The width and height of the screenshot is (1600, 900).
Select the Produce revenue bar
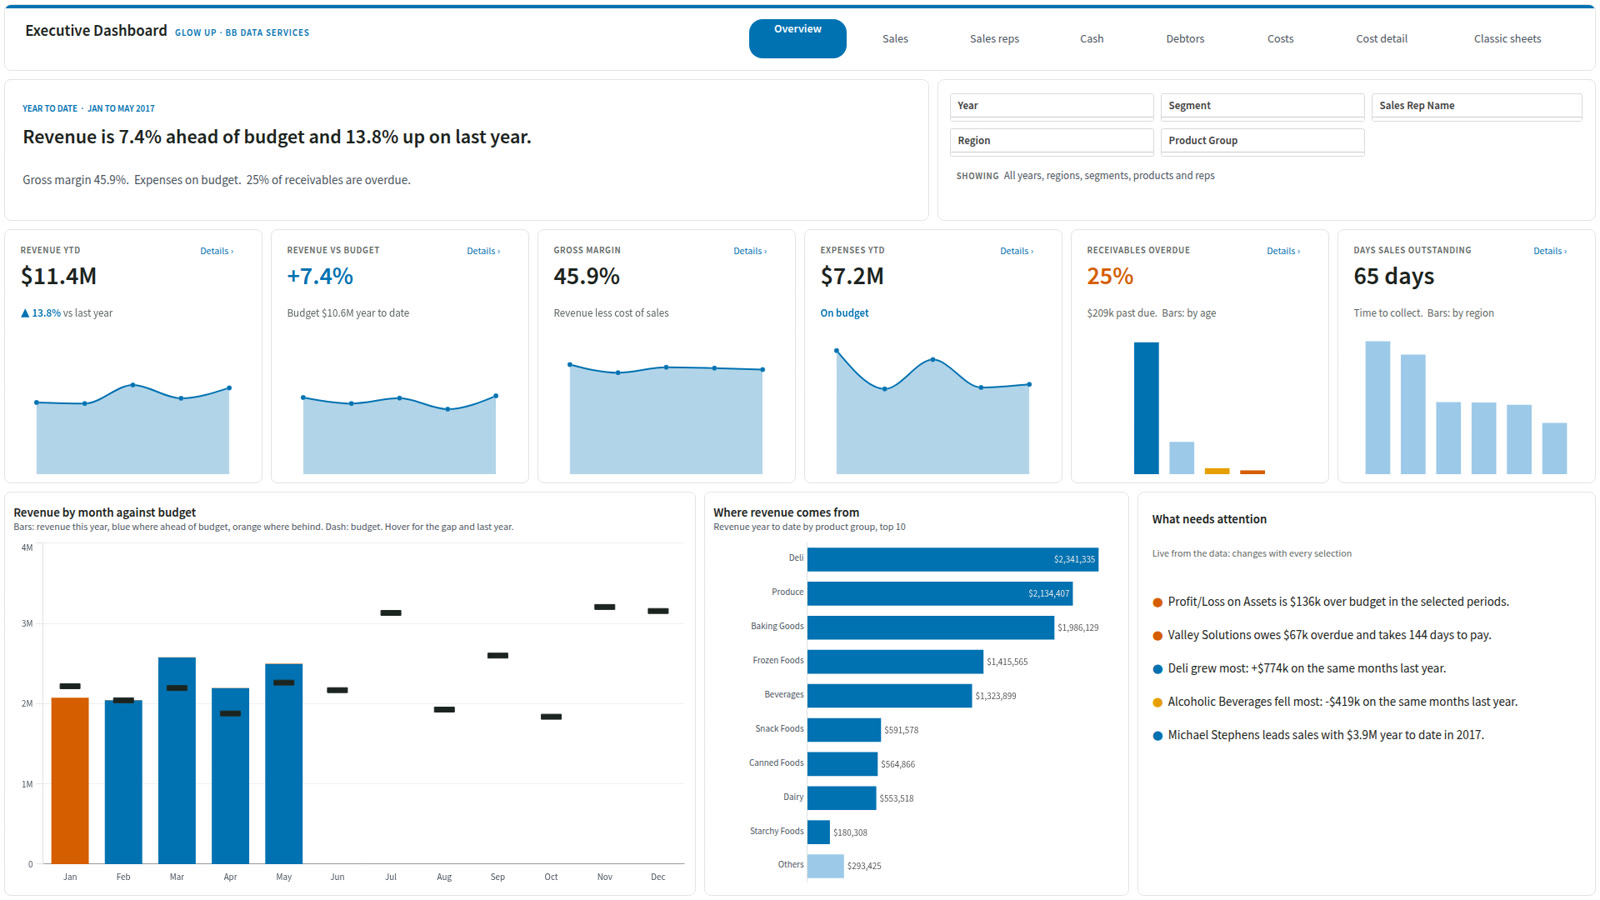click(x=940, y=593)
